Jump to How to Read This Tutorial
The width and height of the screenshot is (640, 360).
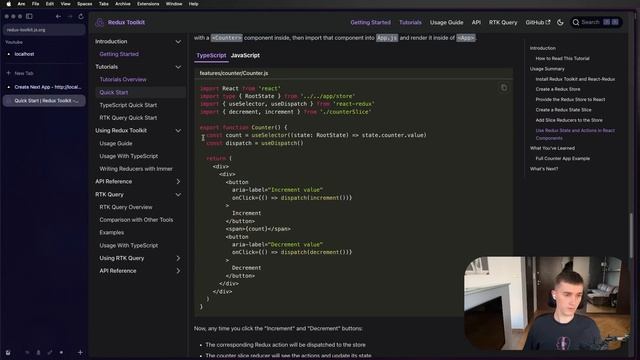562,58
